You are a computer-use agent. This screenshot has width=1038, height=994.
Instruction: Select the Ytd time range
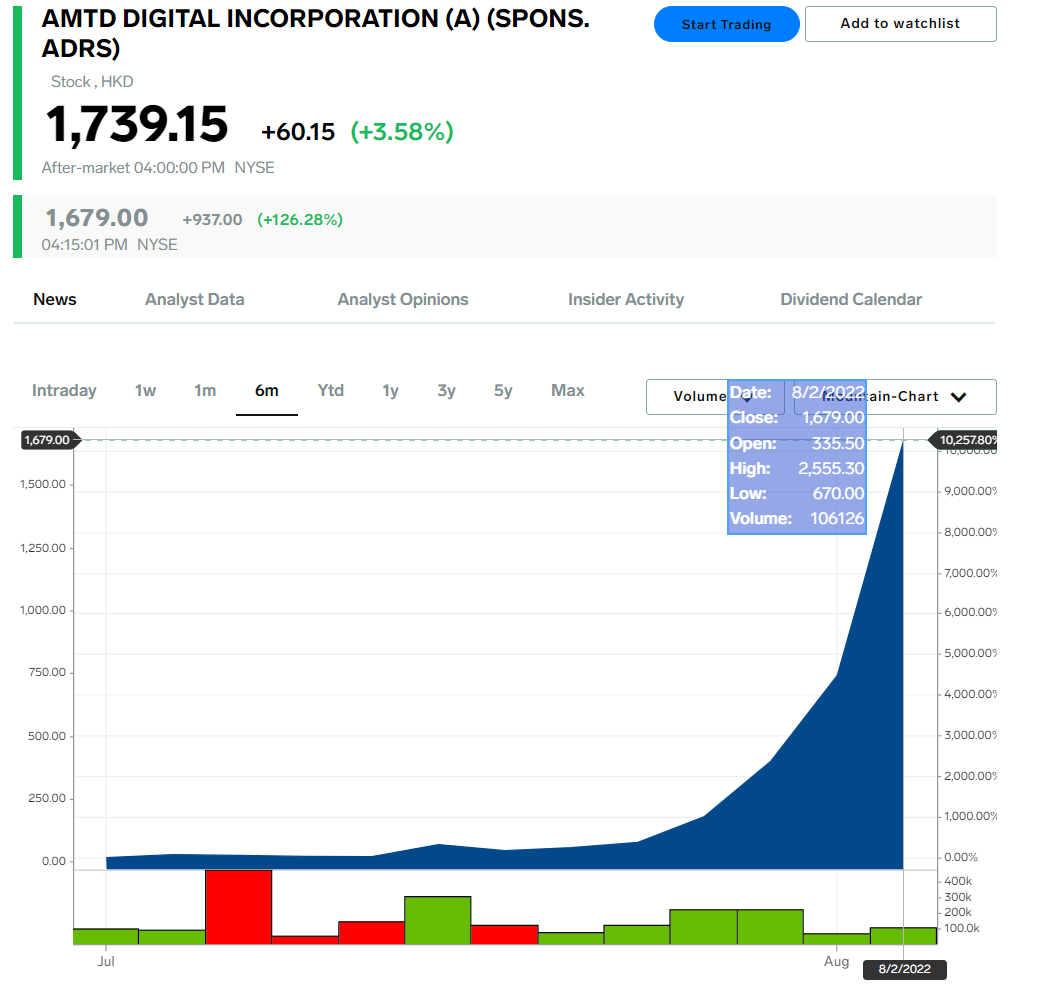331,390
